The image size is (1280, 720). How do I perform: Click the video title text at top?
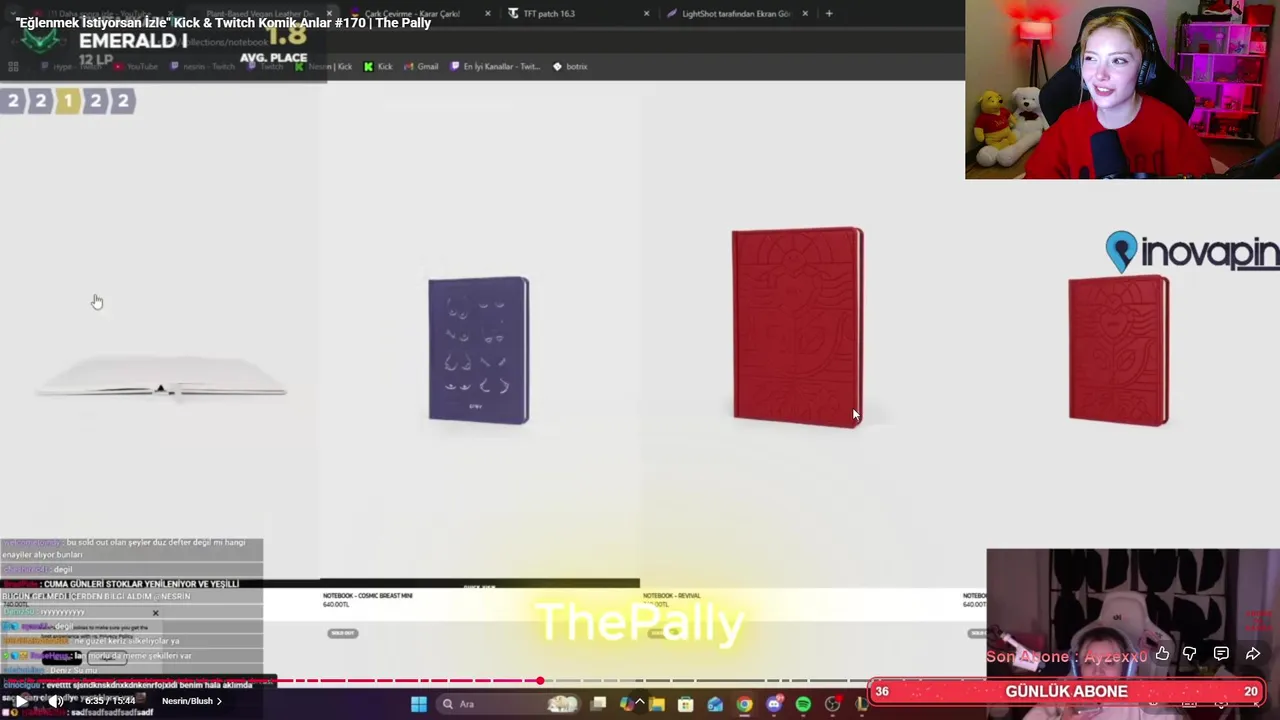(223, 23)
